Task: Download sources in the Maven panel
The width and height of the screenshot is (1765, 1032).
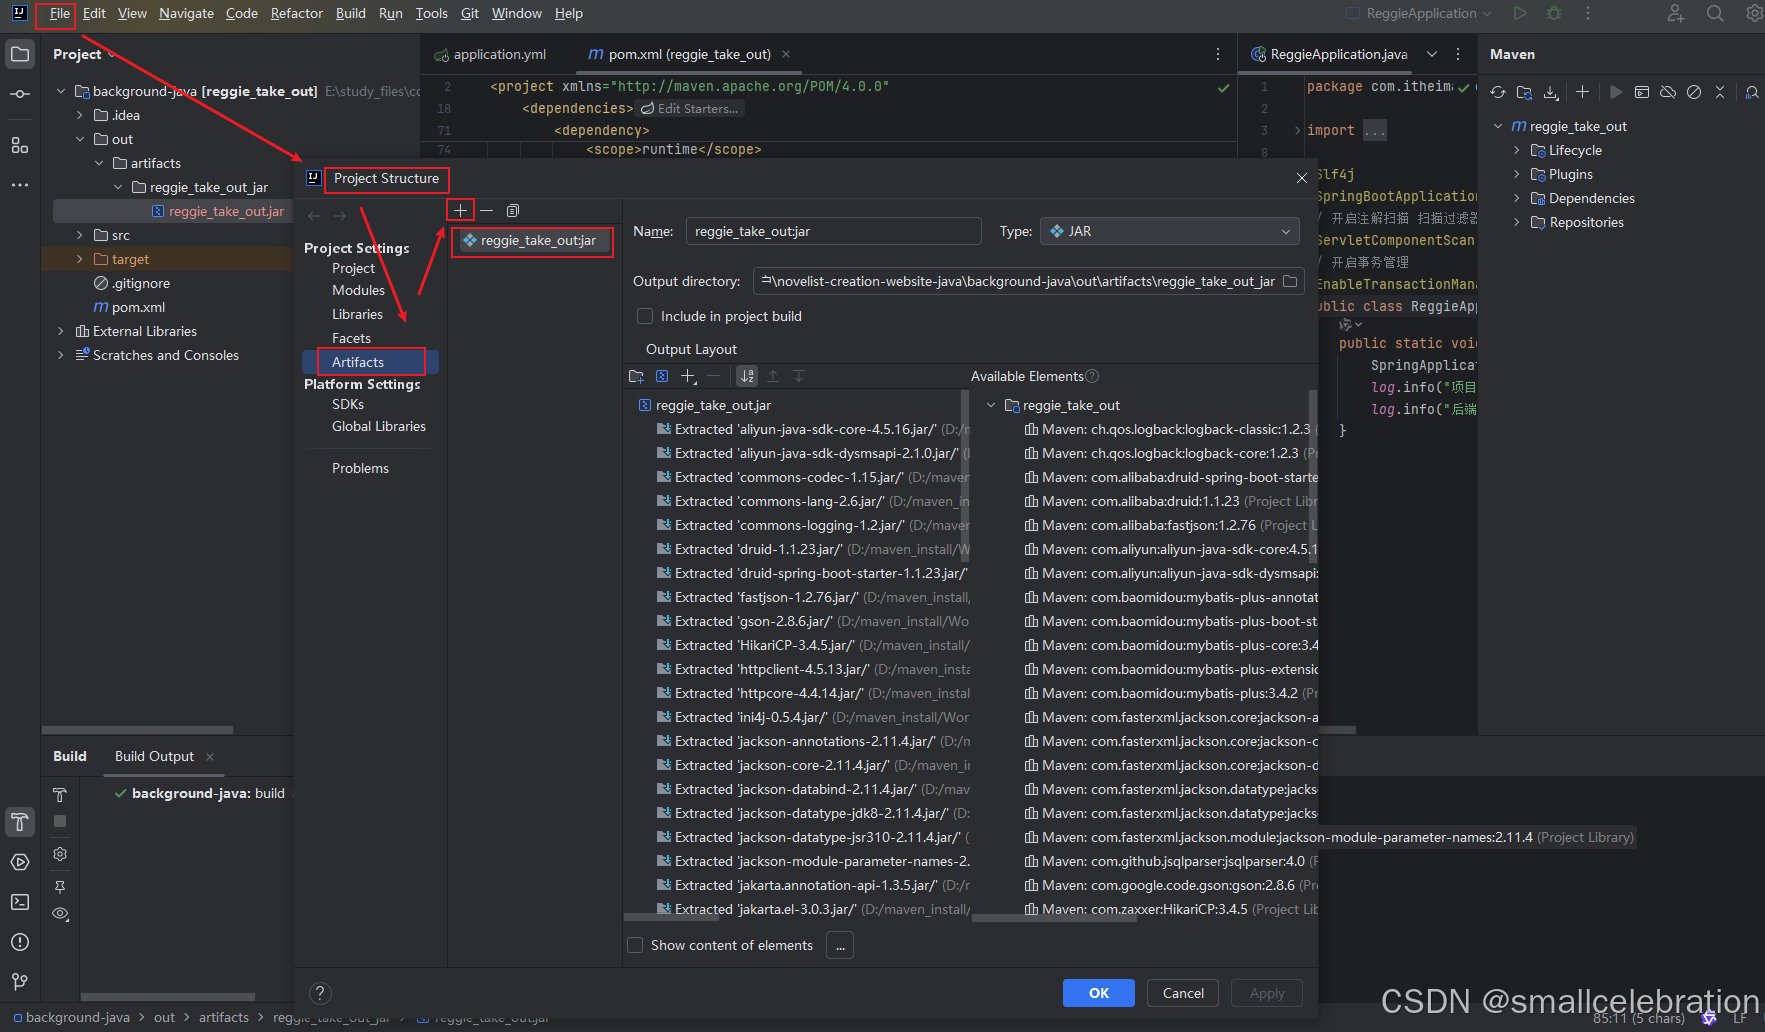Action: (1551, 92)
